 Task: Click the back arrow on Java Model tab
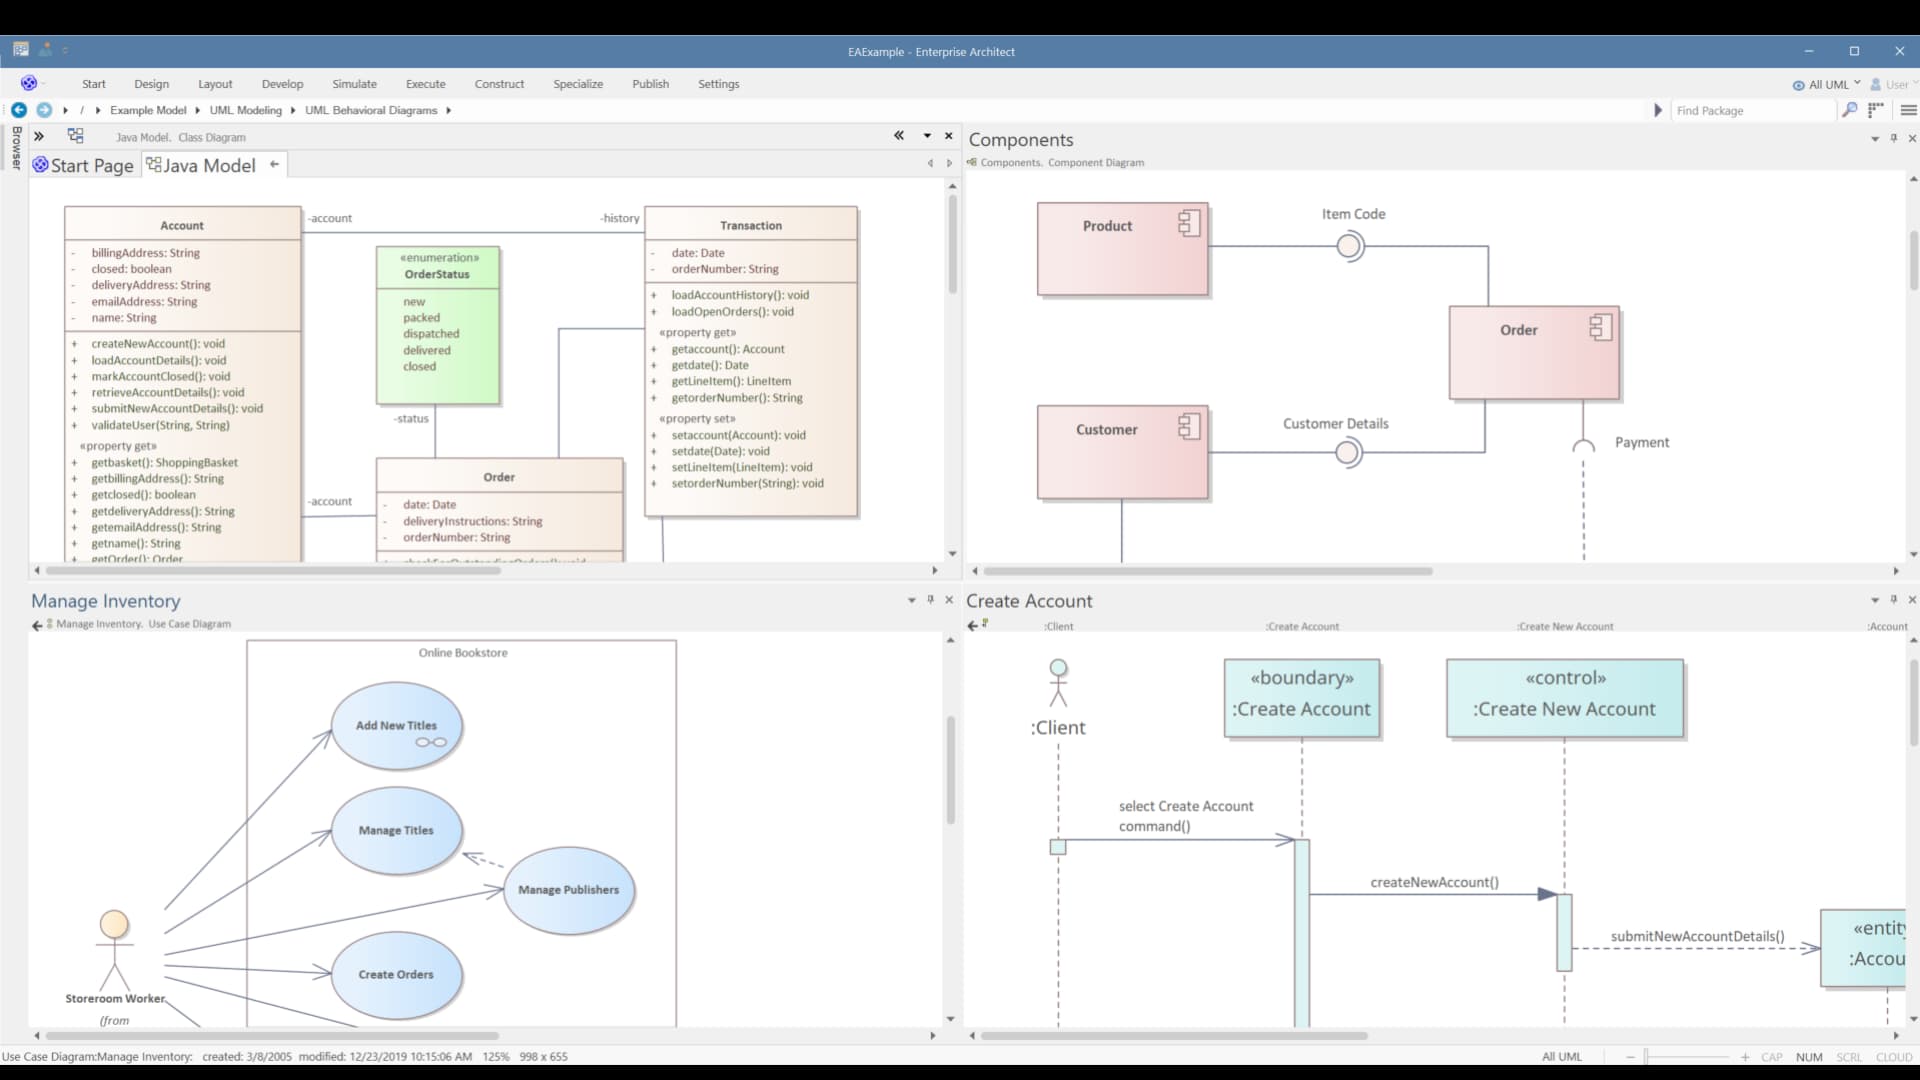tap(274, 165)
